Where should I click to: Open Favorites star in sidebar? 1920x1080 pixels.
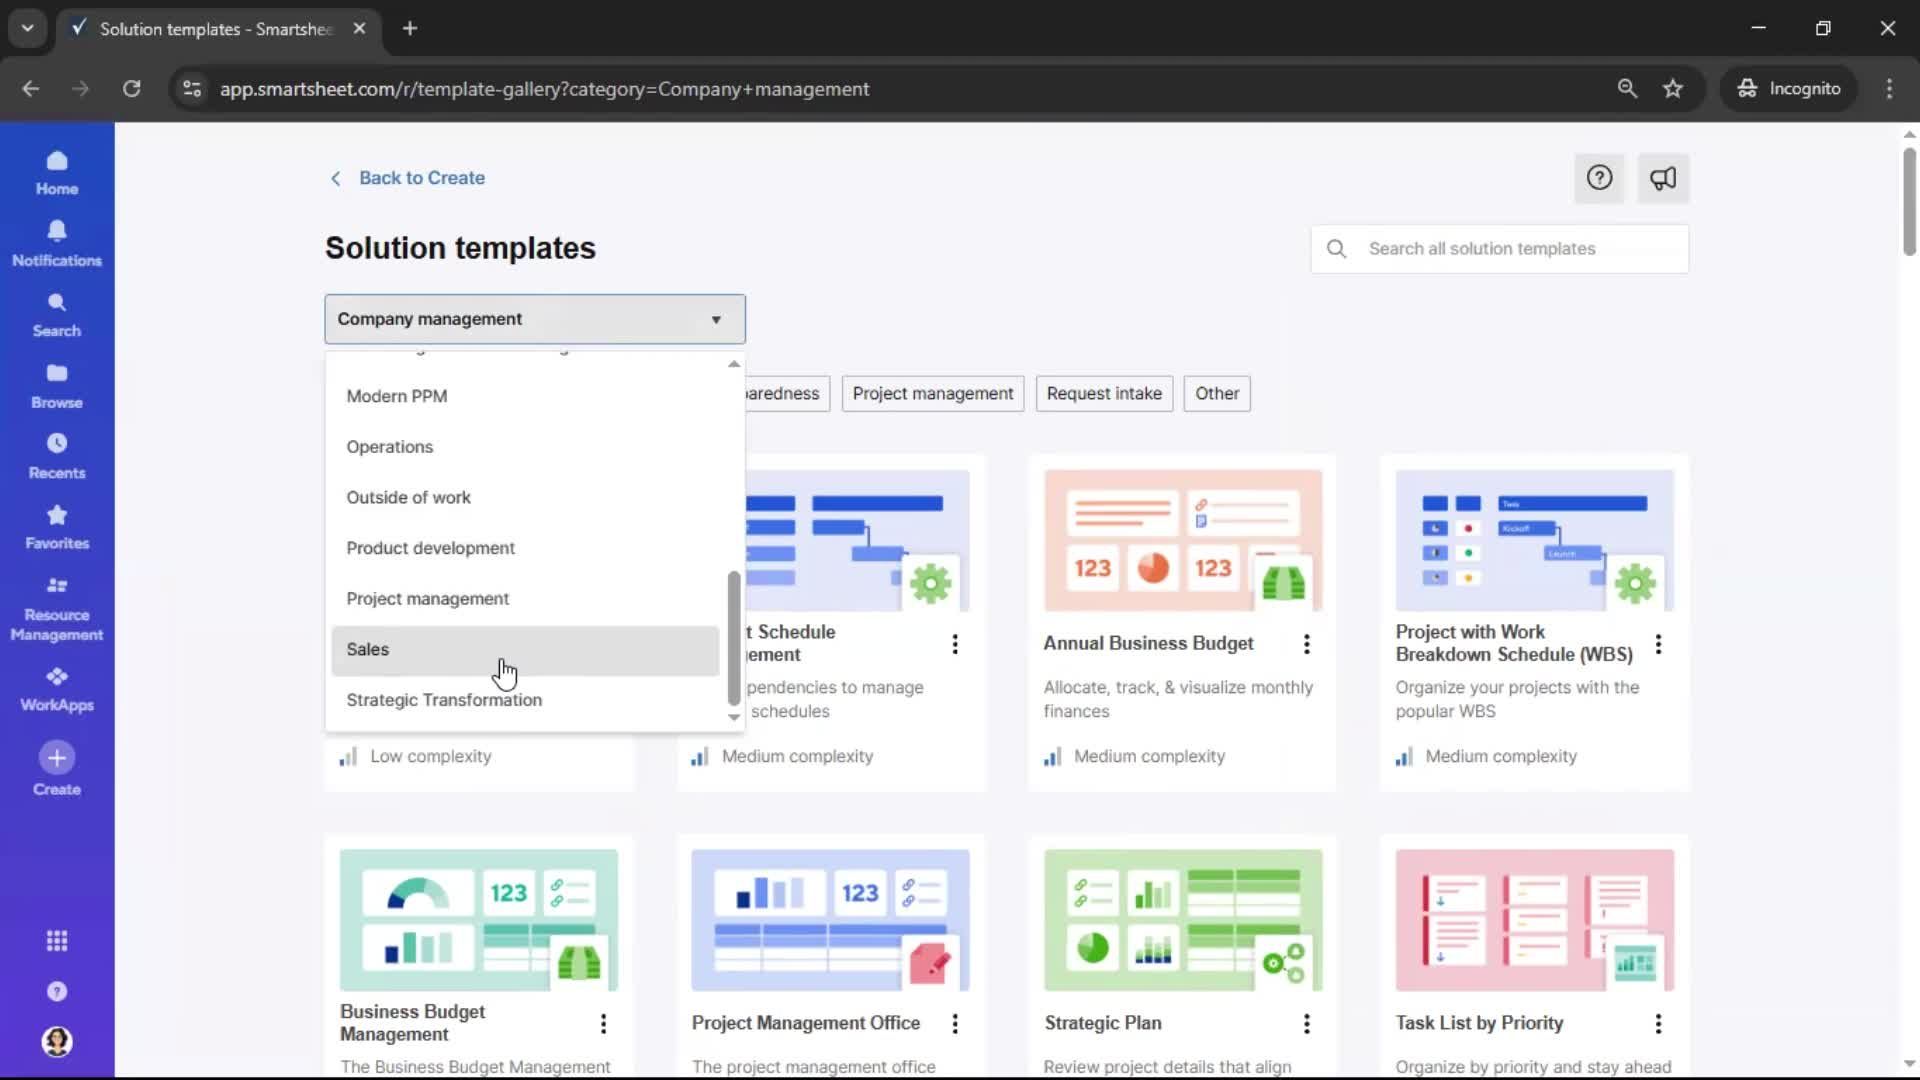click(x=57, y=526)
